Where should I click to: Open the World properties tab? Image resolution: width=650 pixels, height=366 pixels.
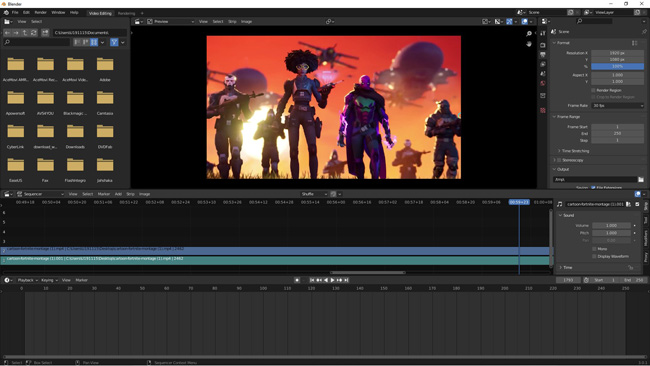tap(543, 83)
